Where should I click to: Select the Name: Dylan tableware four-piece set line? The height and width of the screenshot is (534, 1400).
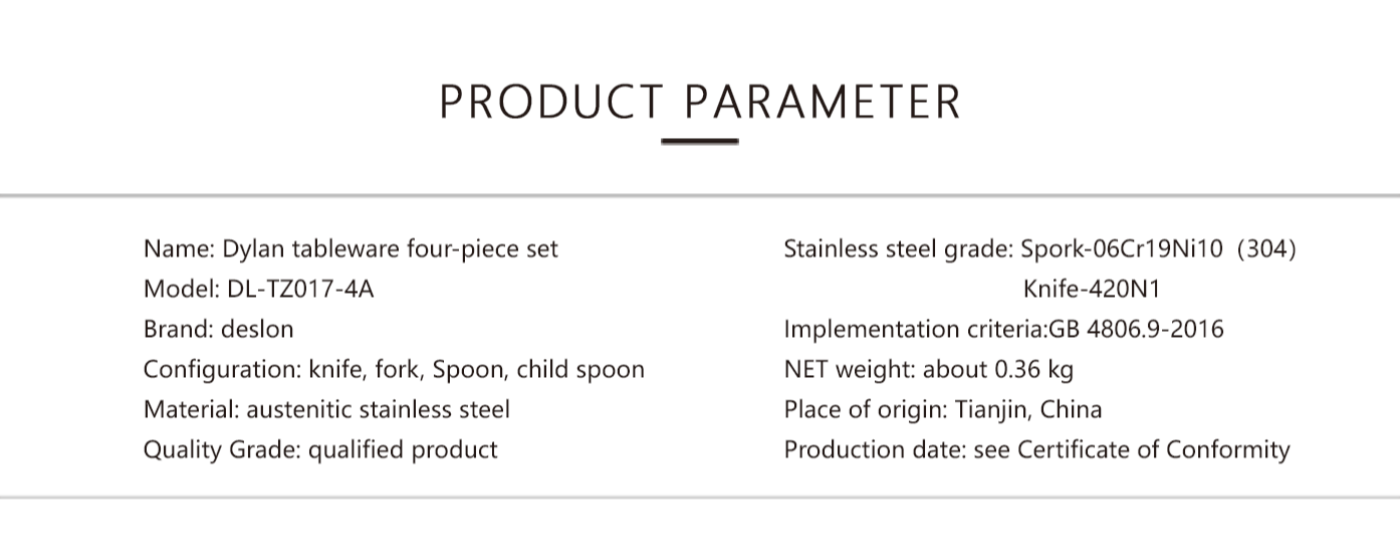pyautogui.click(x=351, y=249)
